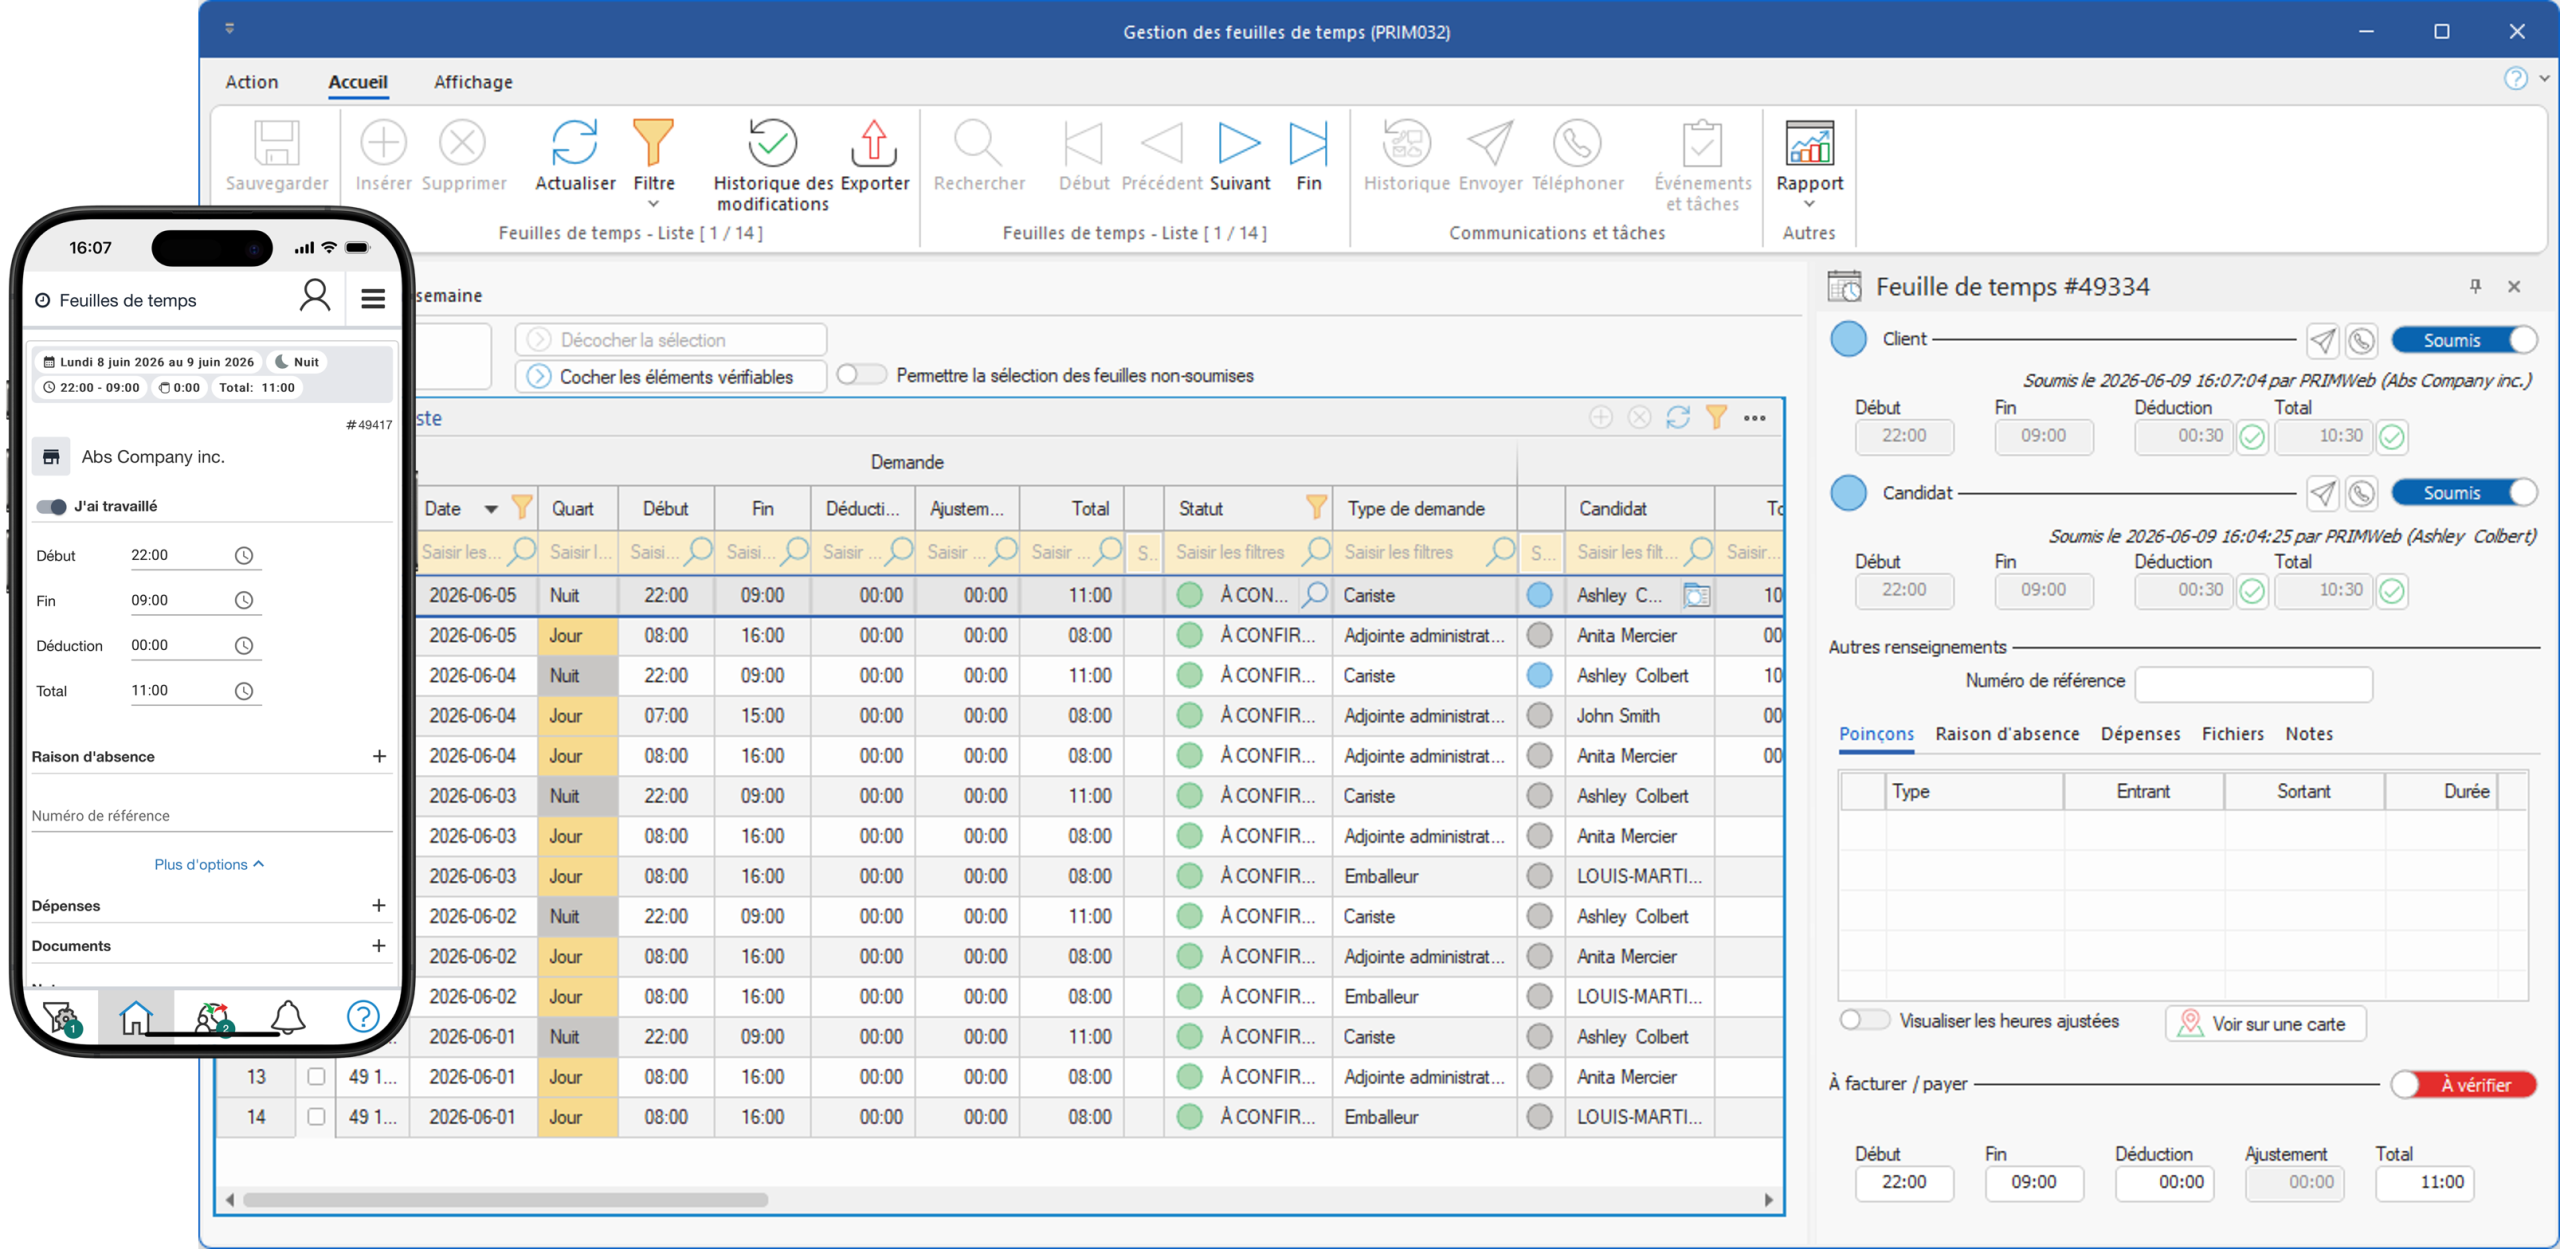
Task: Open the Action ribbon tab
Action: [x=252, y=82]
